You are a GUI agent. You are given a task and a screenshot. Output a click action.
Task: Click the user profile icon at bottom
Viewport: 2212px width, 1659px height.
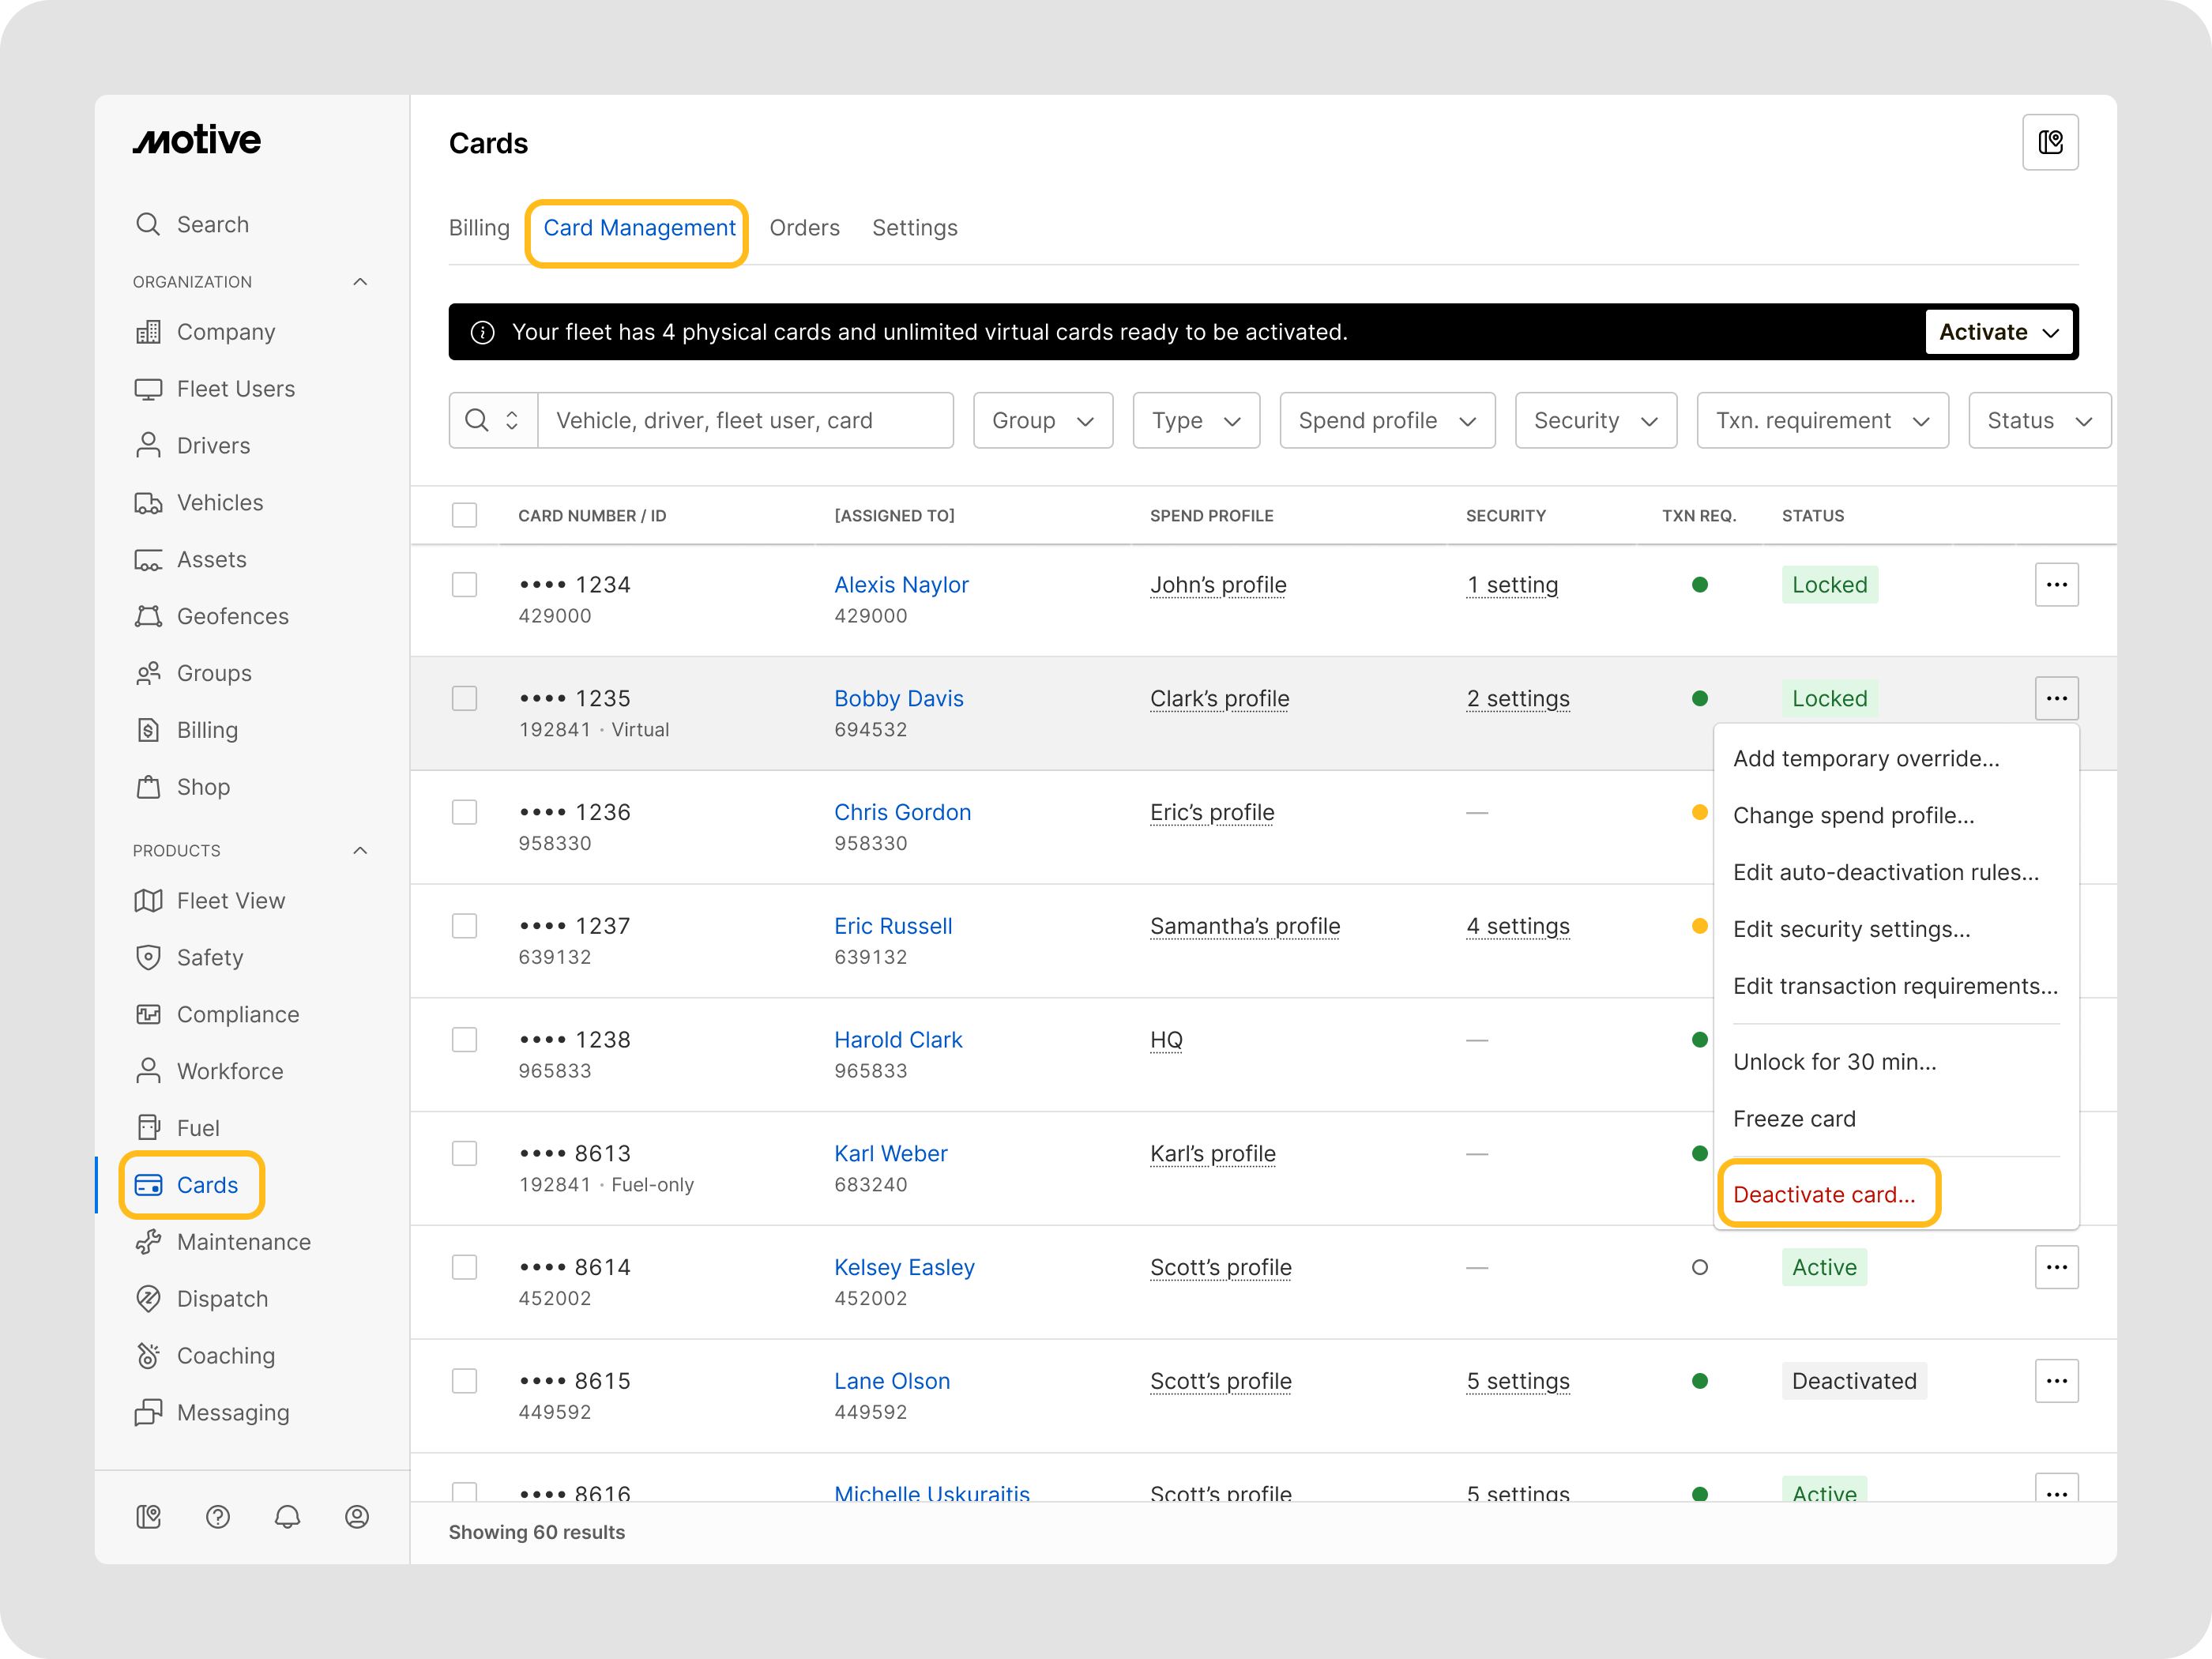point(357,1517)
